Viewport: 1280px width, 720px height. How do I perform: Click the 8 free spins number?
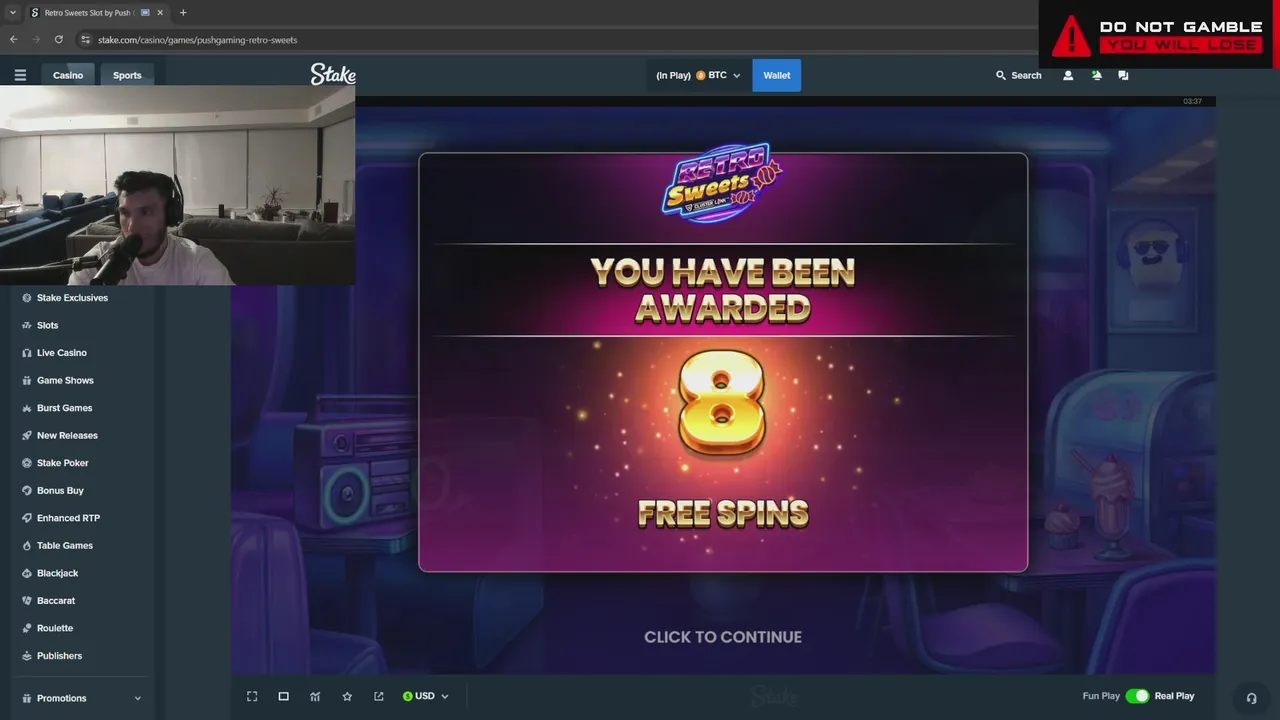(722, 402)
